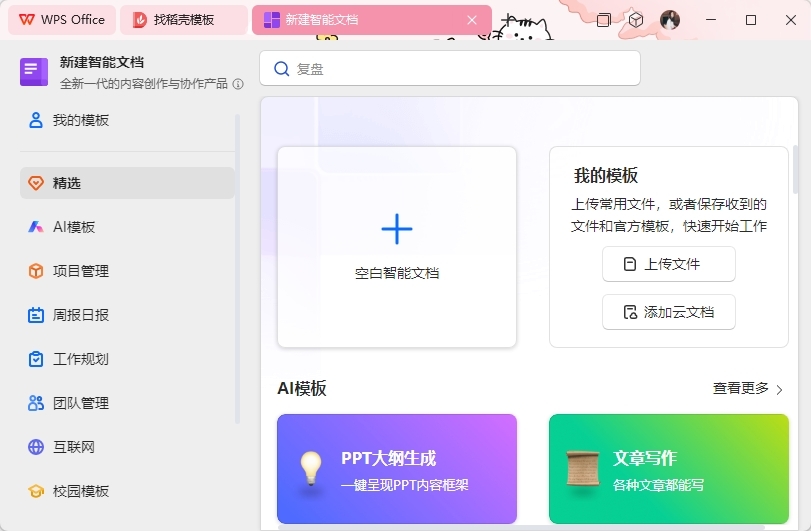
Task: Click the clipboard icon of 工作规划
Action: pos(36,359)
